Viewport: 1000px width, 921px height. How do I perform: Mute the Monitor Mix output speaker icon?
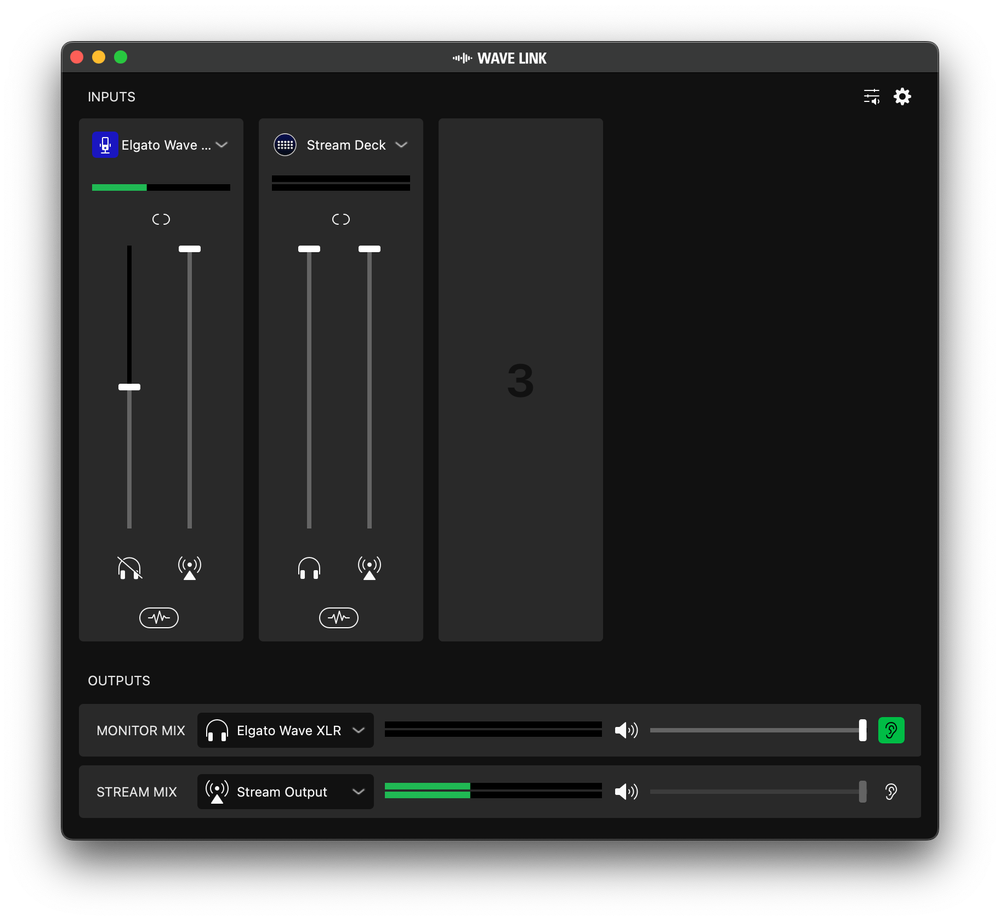(x=626, y=730)
